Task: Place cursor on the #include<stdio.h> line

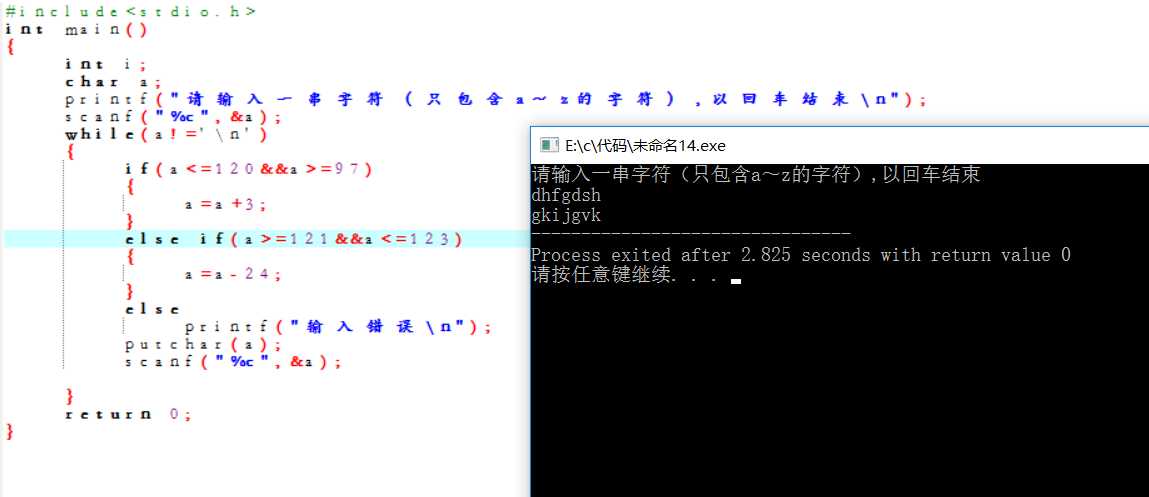Action: pos(130,11)
